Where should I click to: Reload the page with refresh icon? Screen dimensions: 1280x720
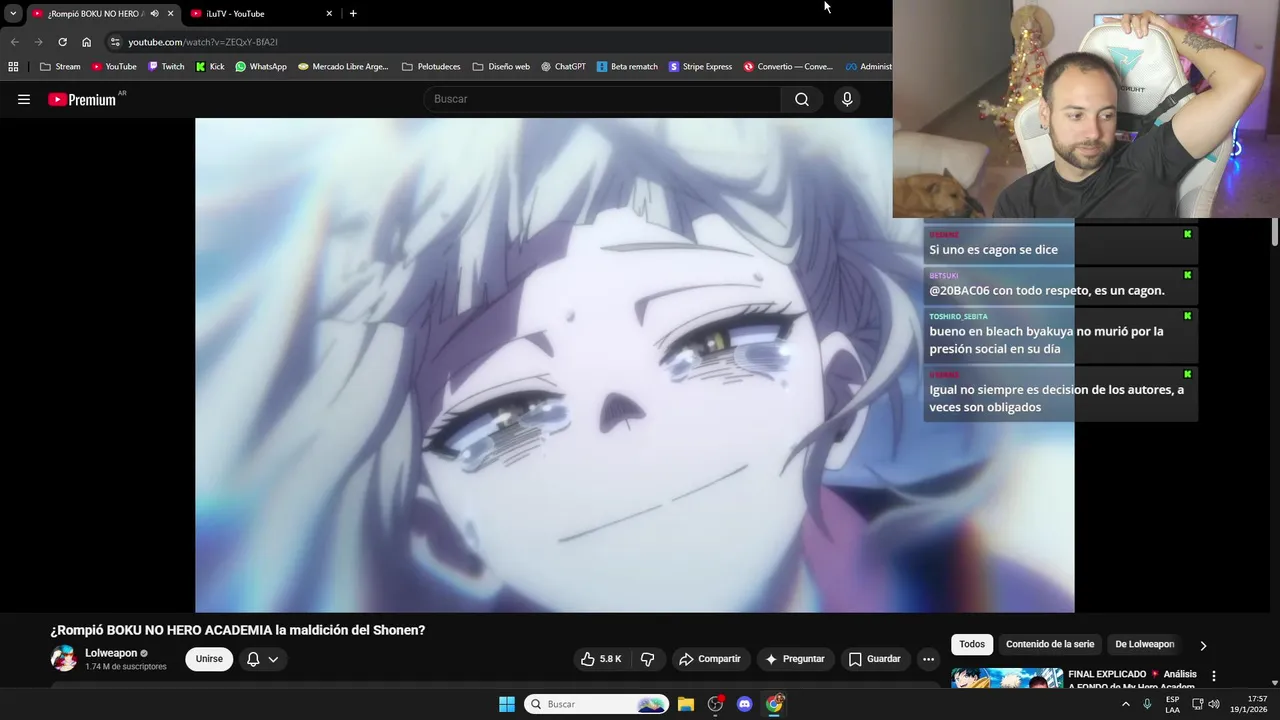tap(62, 42)
